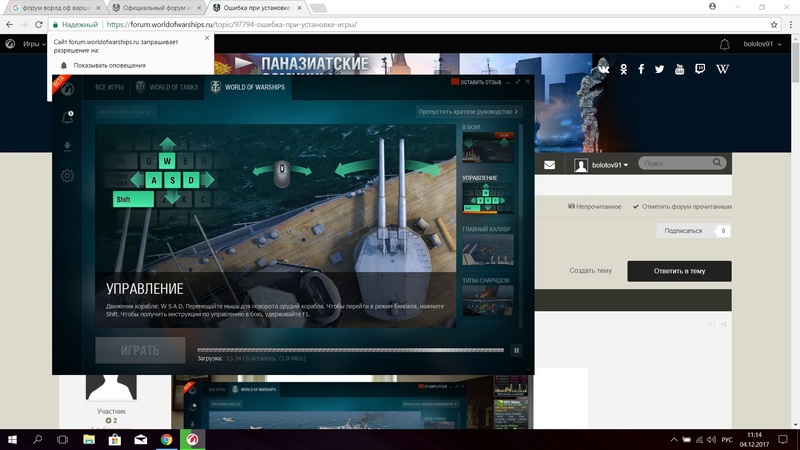Viewport: 800px width, 450px height.
Task: Open notifications bell in Game Center sidebar
Action: pos(67,118)
